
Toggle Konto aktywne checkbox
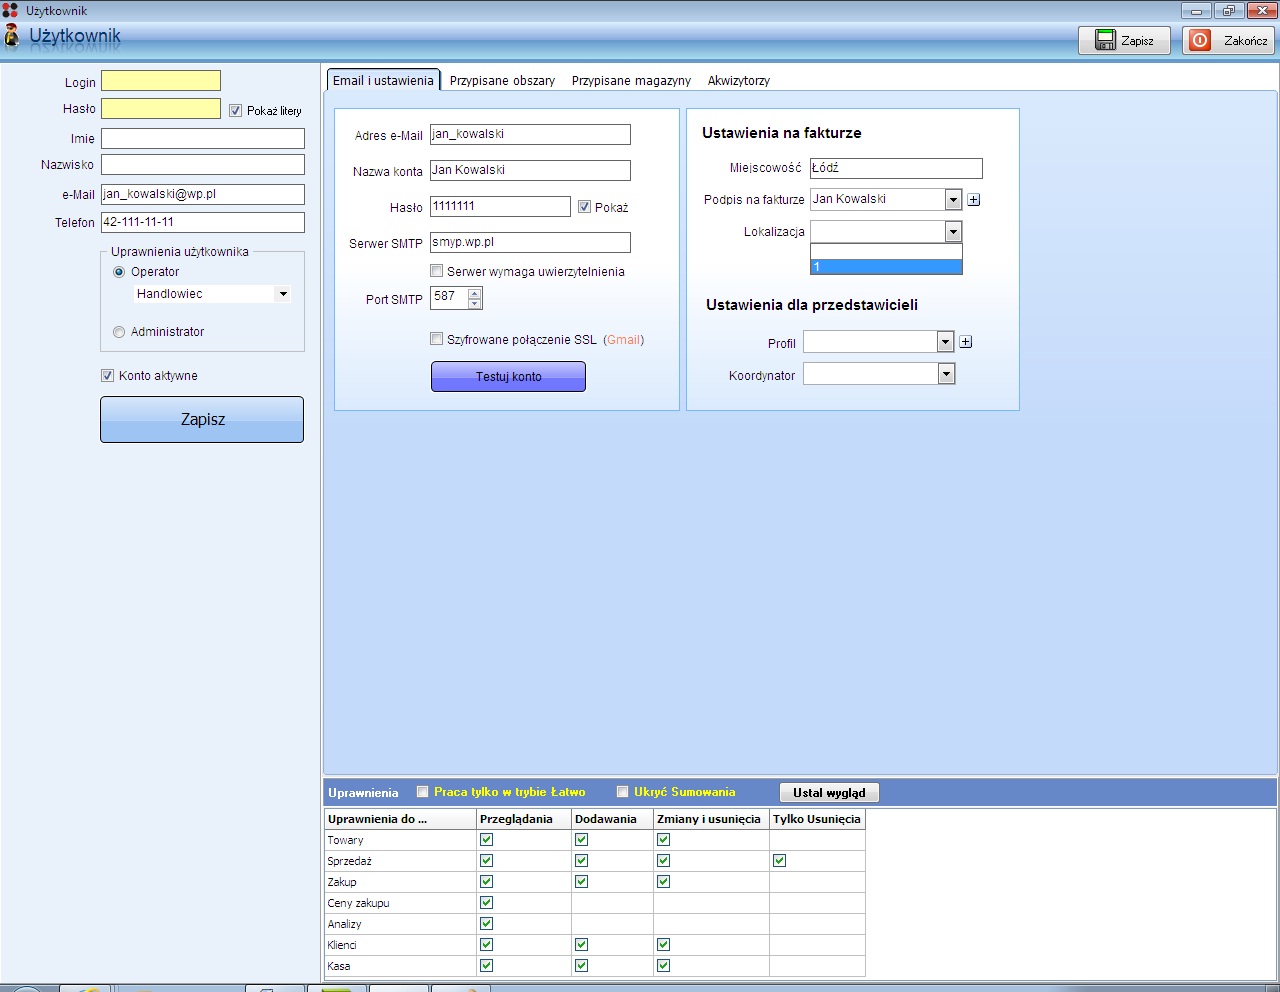click(108, 376)
